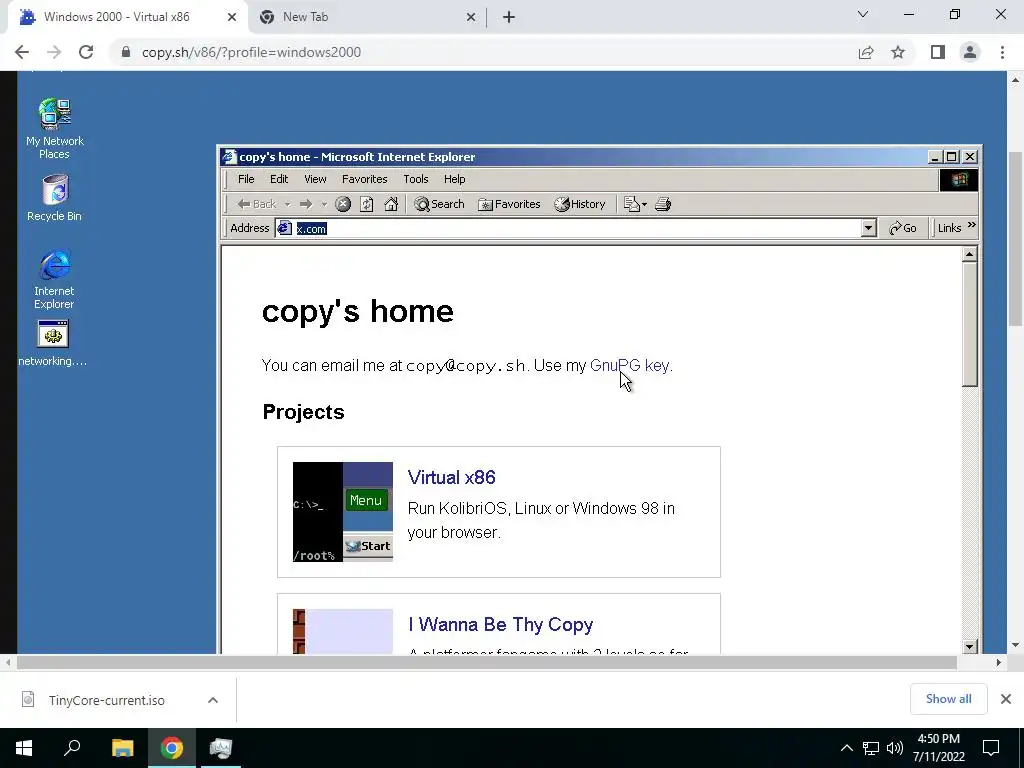Show hidden system tray icons
The height and width of the screenshot is (768, 1024).
pos(846,748)
